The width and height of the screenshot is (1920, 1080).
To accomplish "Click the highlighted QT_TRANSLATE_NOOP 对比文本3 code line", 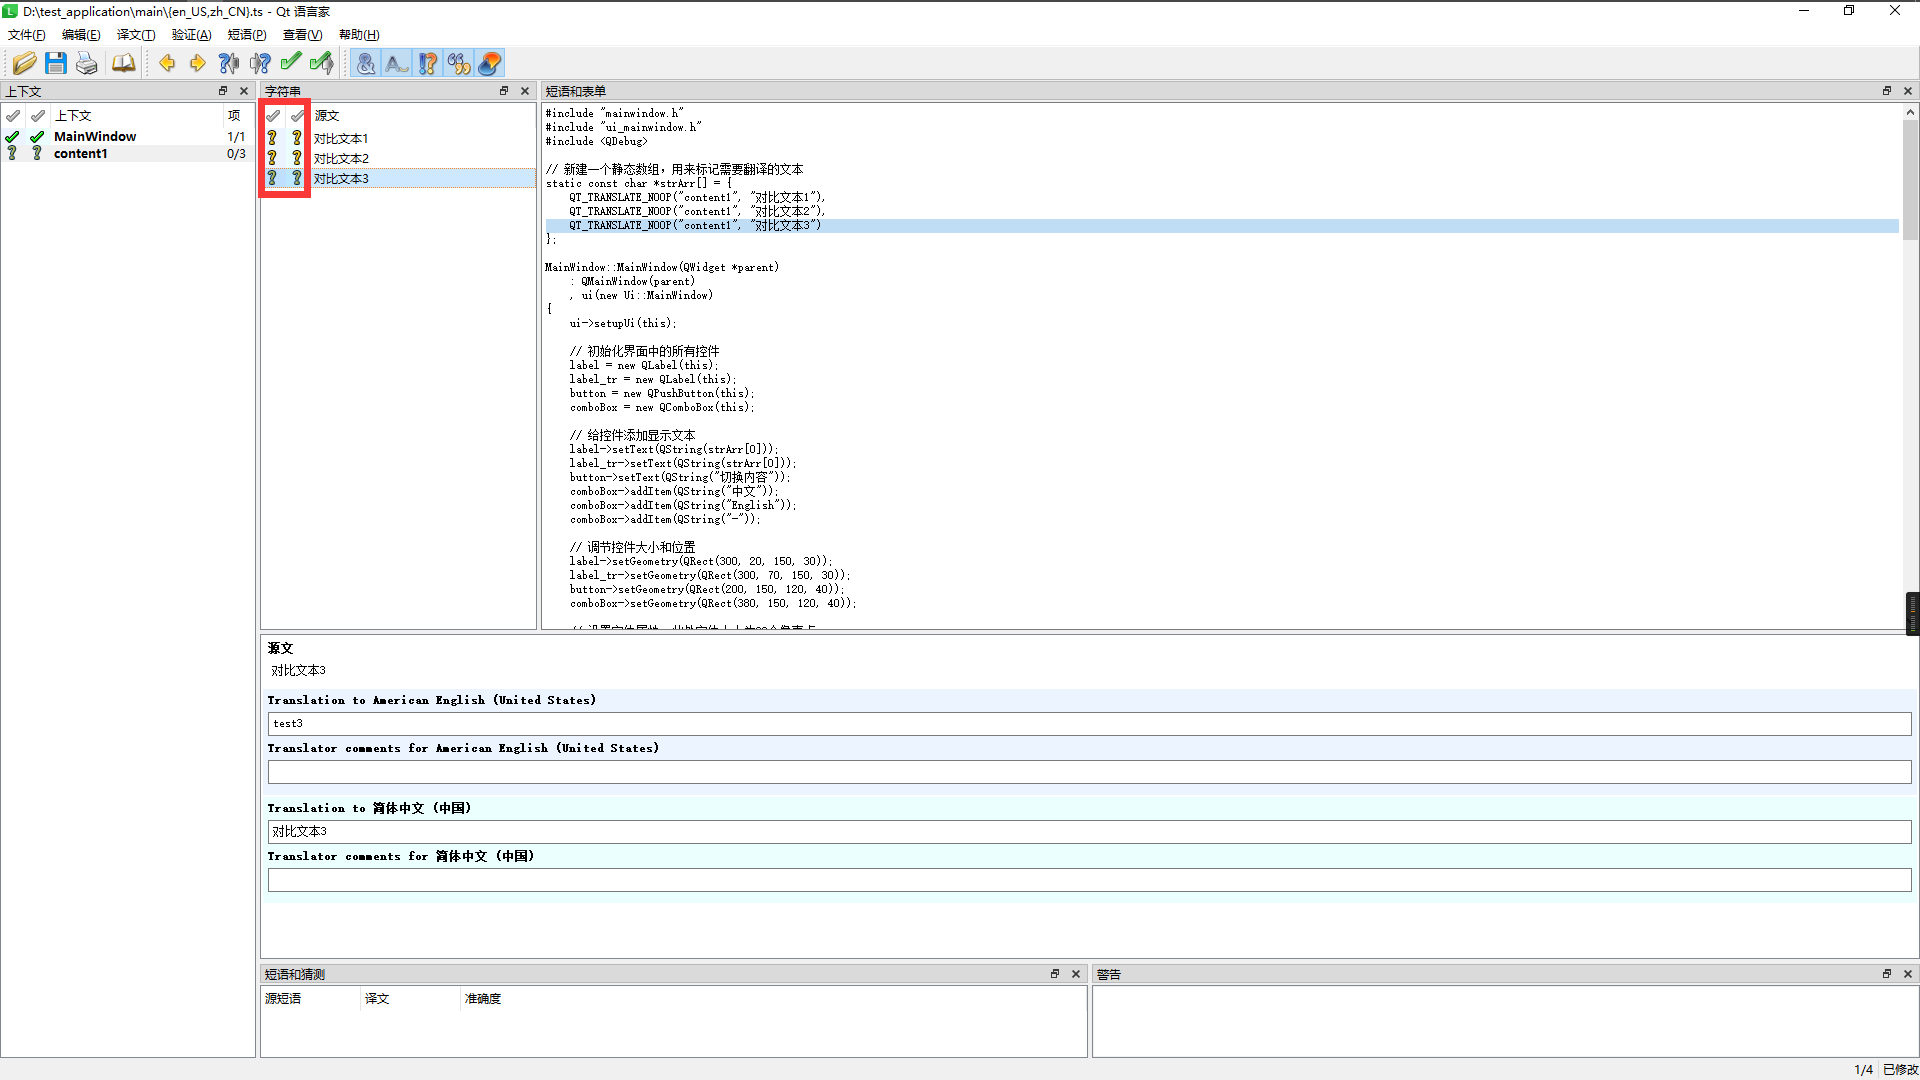I will pos(1221,226).
